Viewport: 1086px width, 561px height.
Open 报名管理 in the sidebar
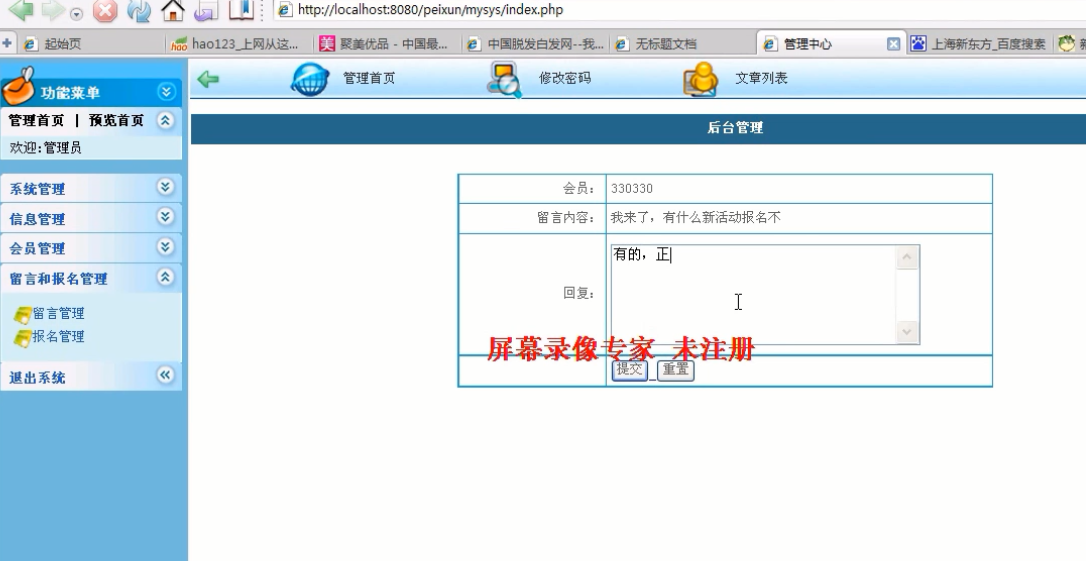point(58,337)
